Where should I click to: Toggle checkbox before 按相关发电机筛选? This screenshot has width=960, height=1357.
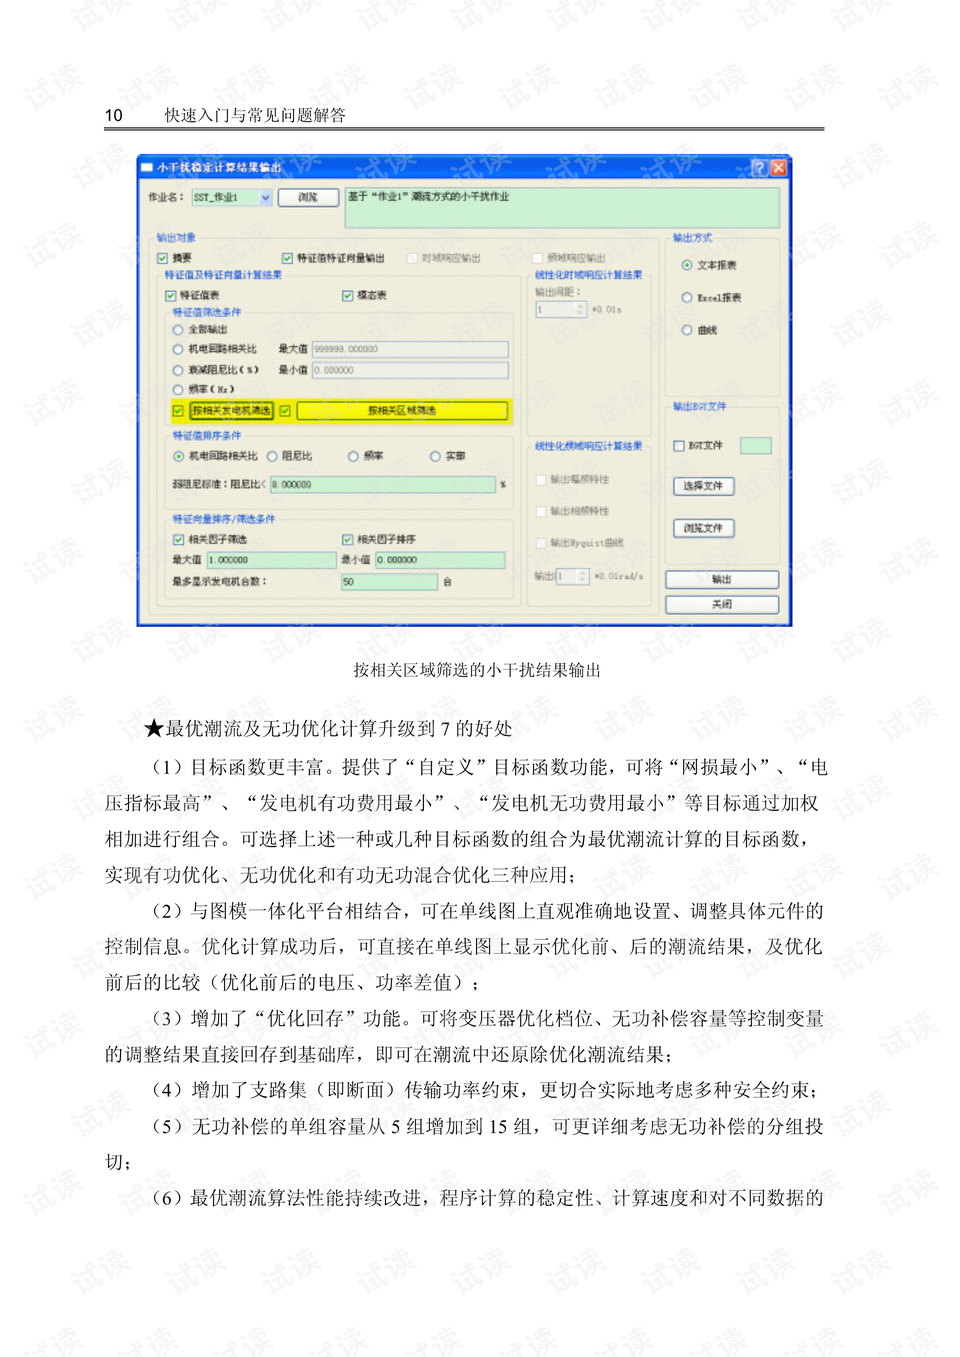178,411
